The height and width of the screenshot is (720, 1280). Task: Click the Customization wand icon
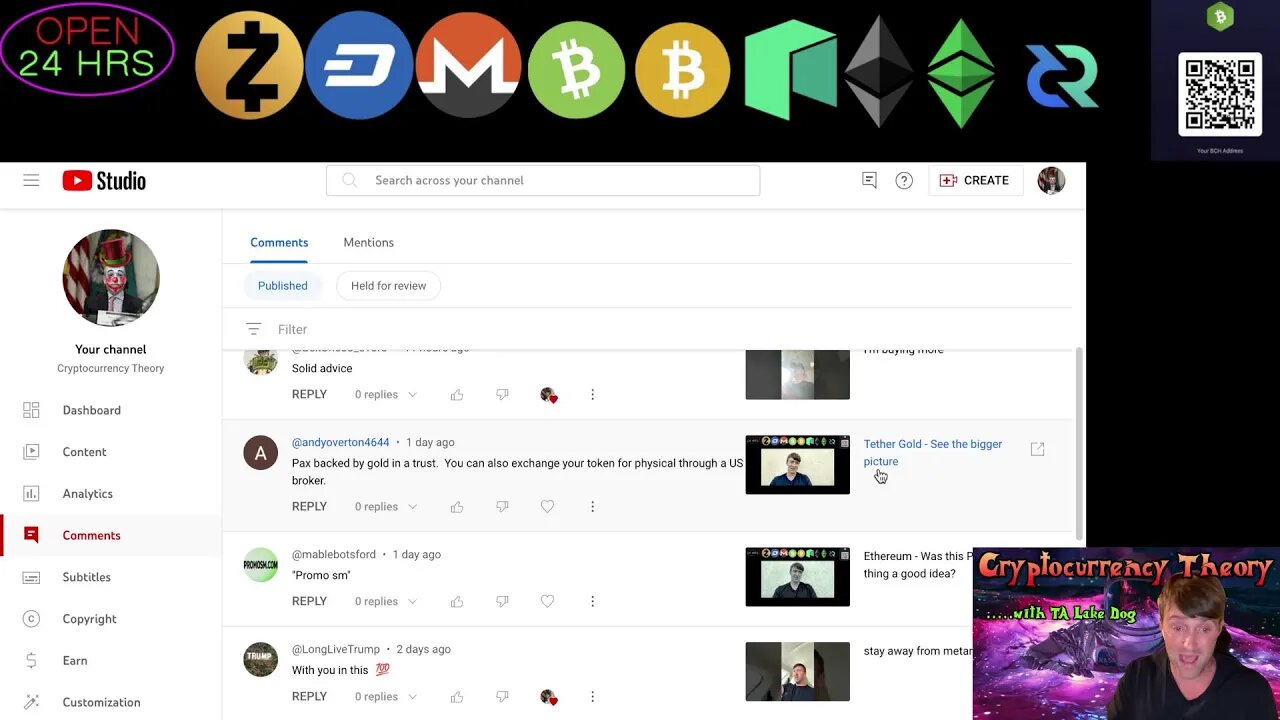(x=31, y=702)
